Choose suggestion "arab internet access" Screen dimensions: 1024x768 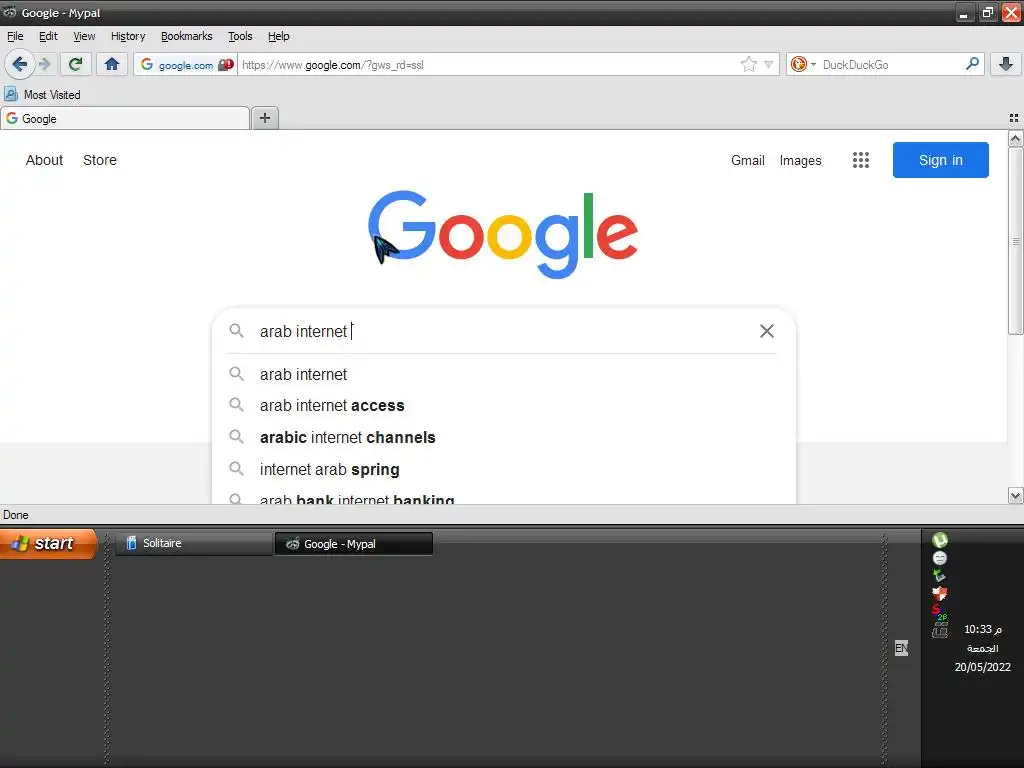tap(502, 406)
